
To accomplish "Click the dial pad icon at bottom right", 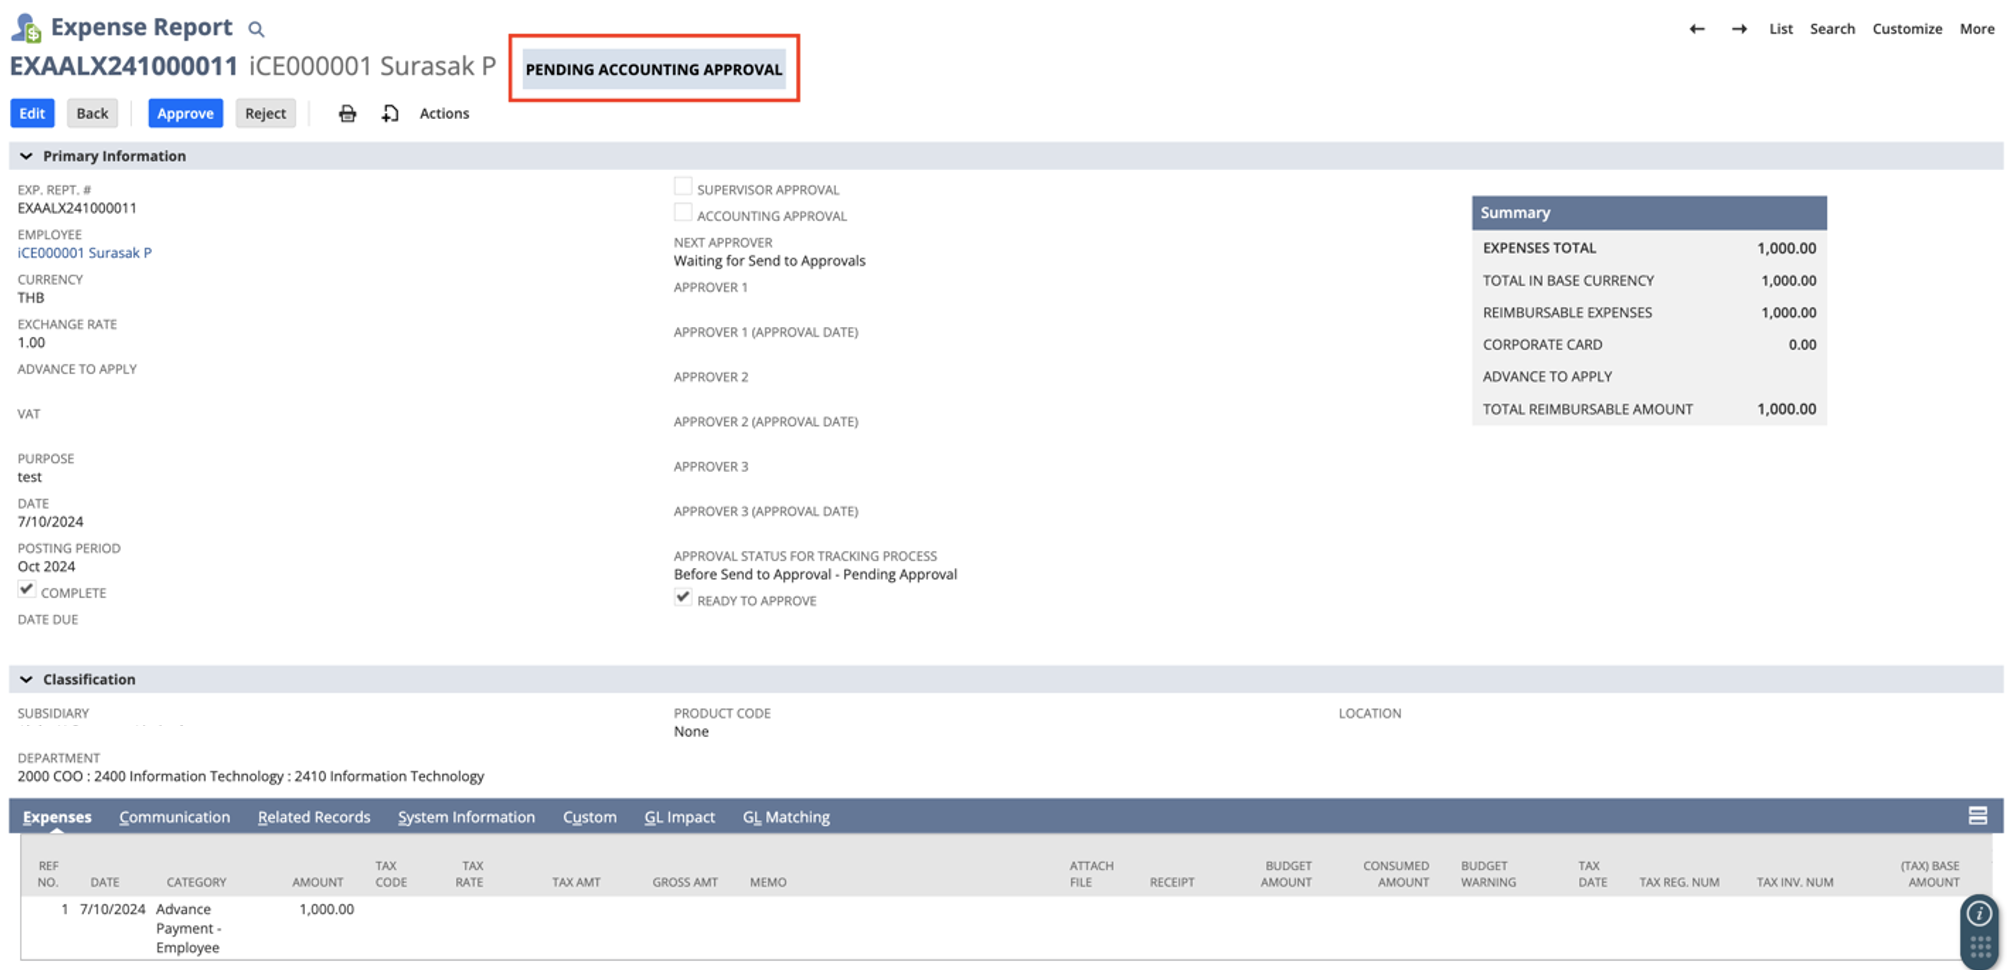I will [1978, 945].
